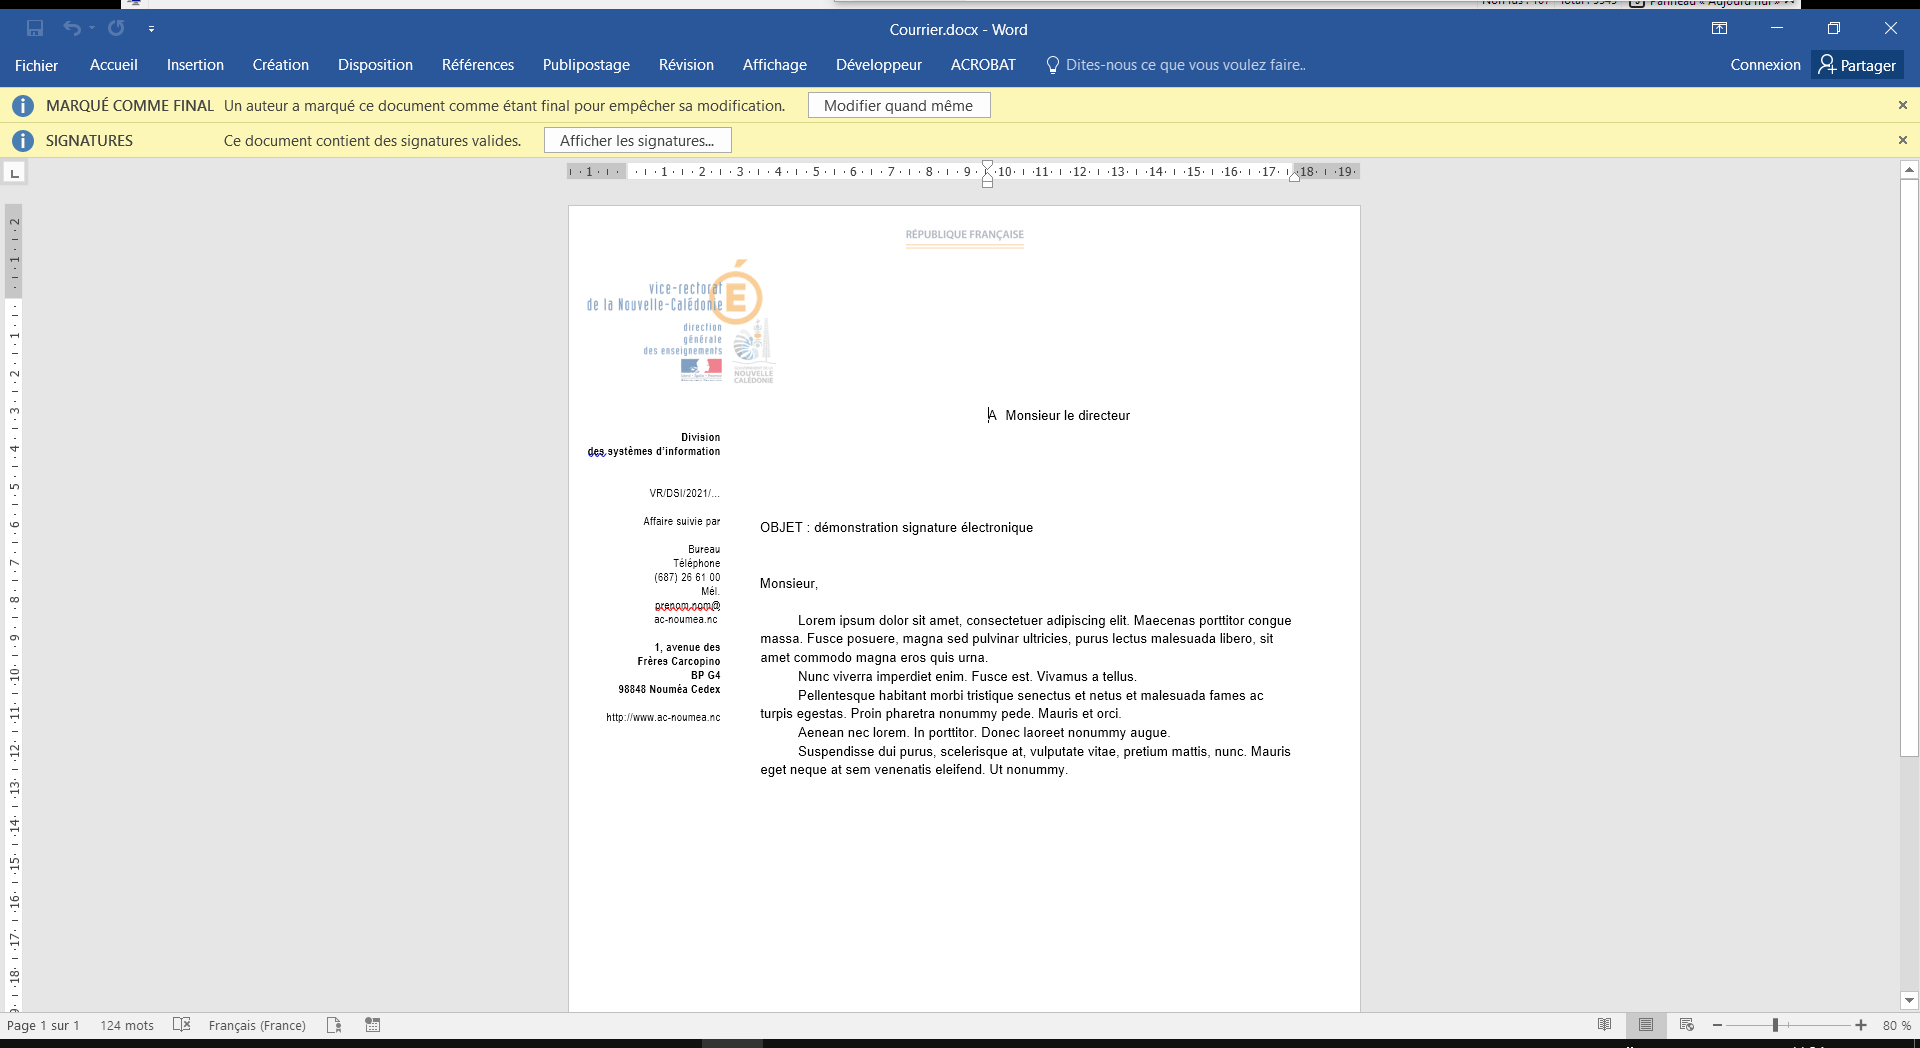Click the Save icon in the title bar

coord(35,28)
